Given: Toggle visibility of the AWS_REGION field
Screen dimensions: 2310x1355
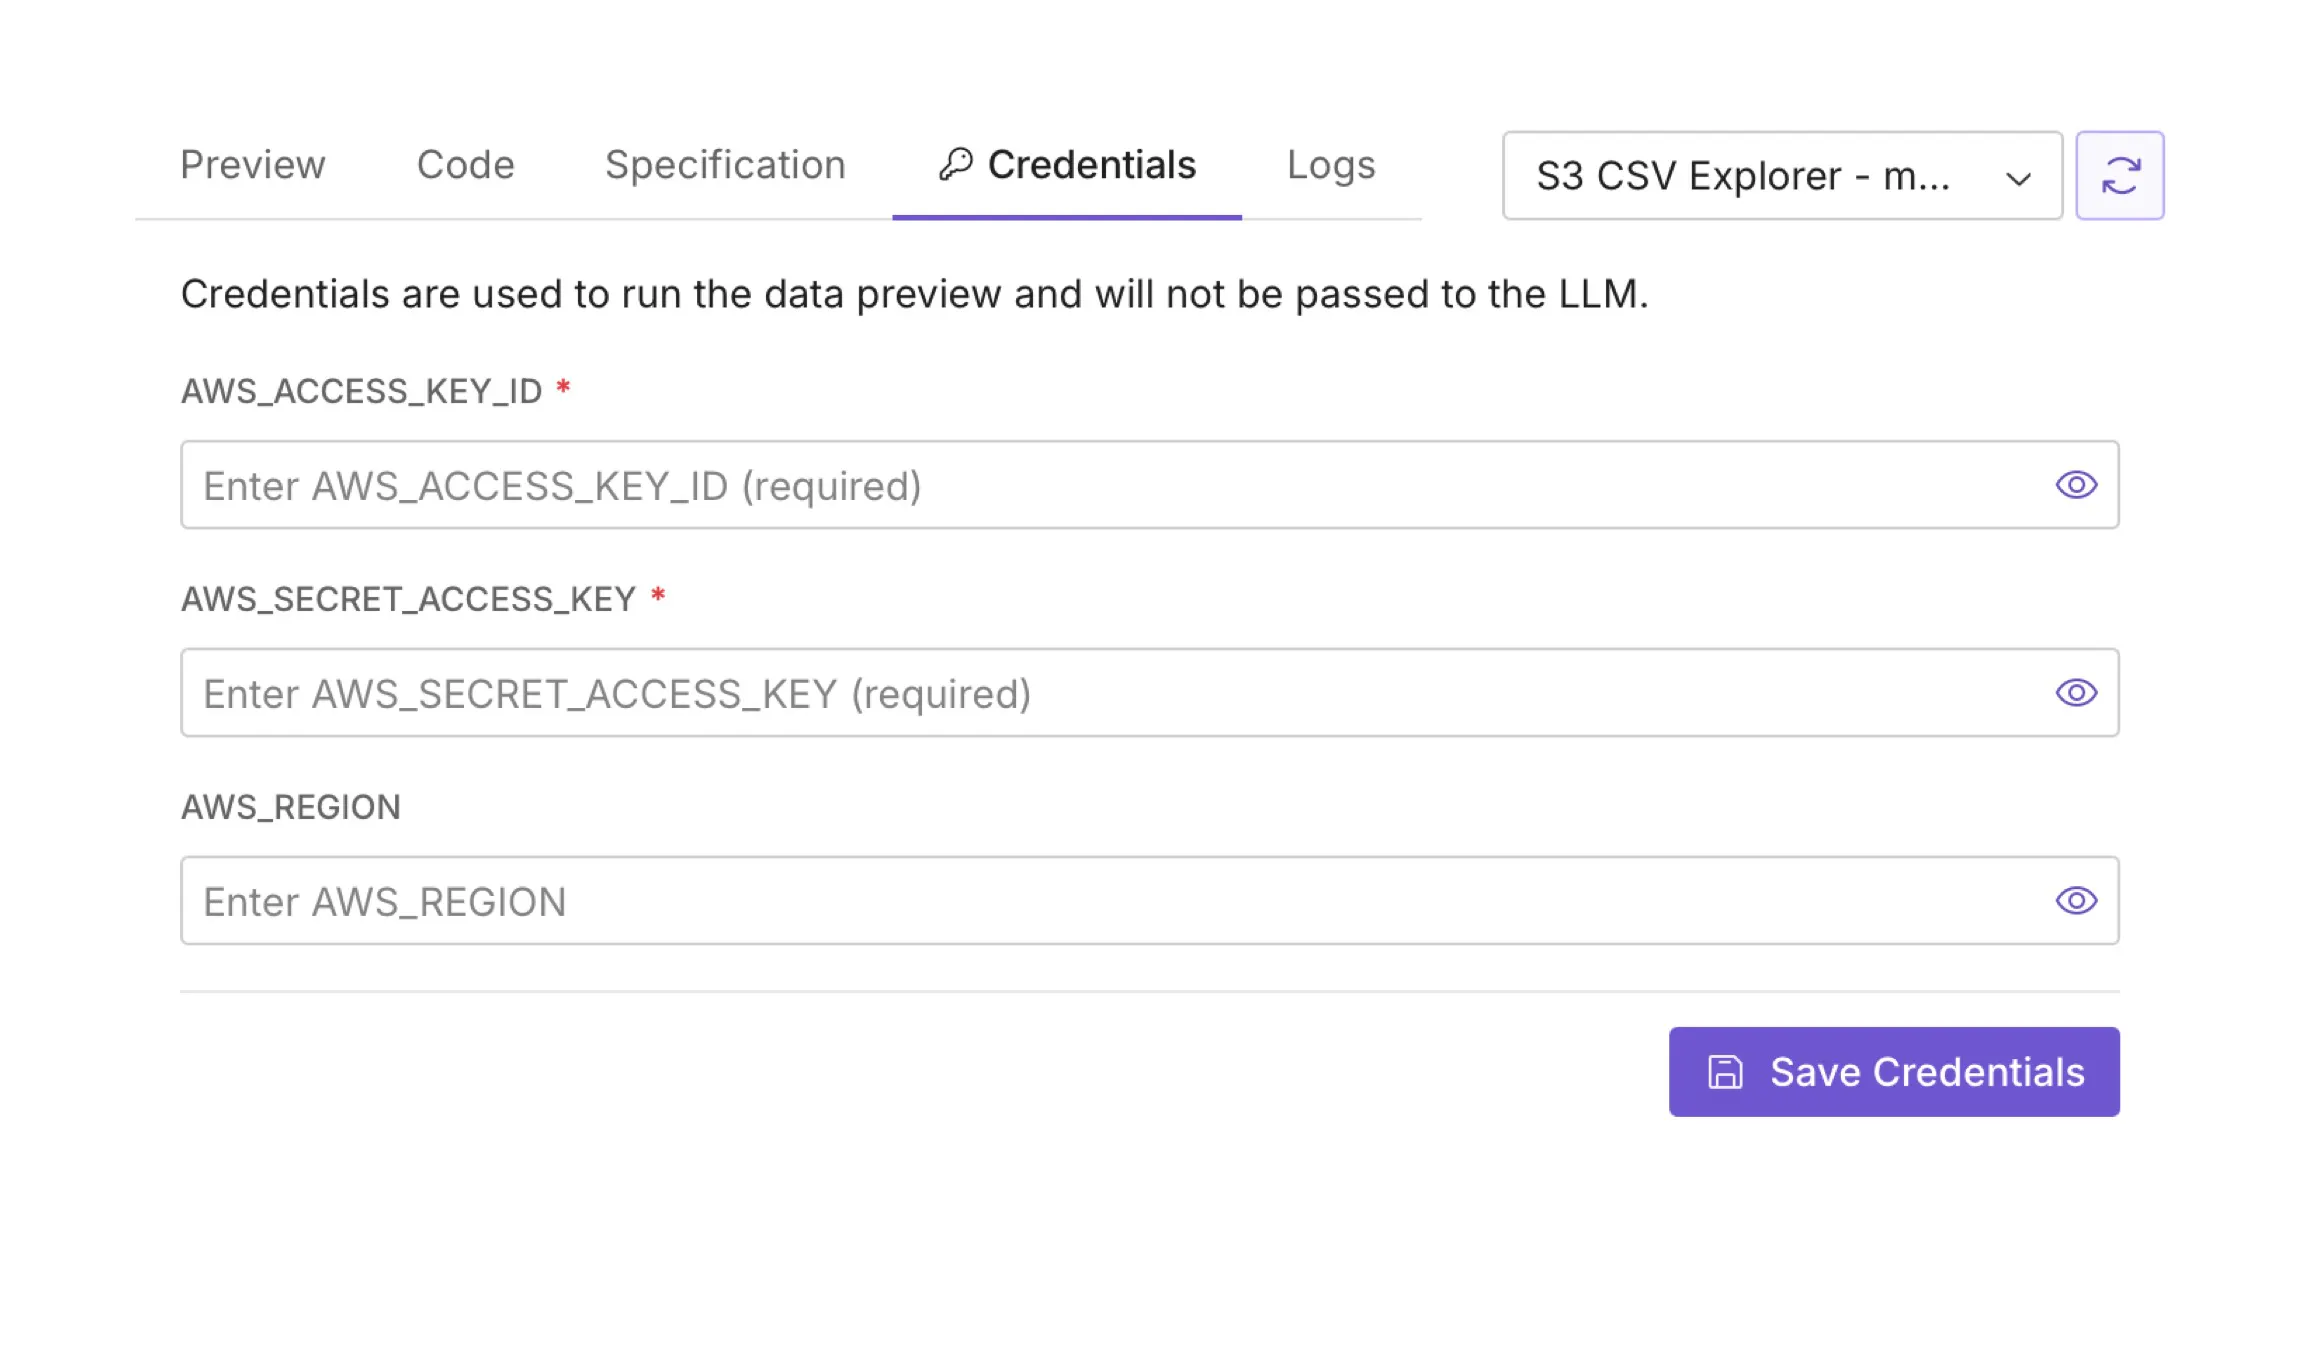Looking at the screenshot, I should tap(2075, 901).
